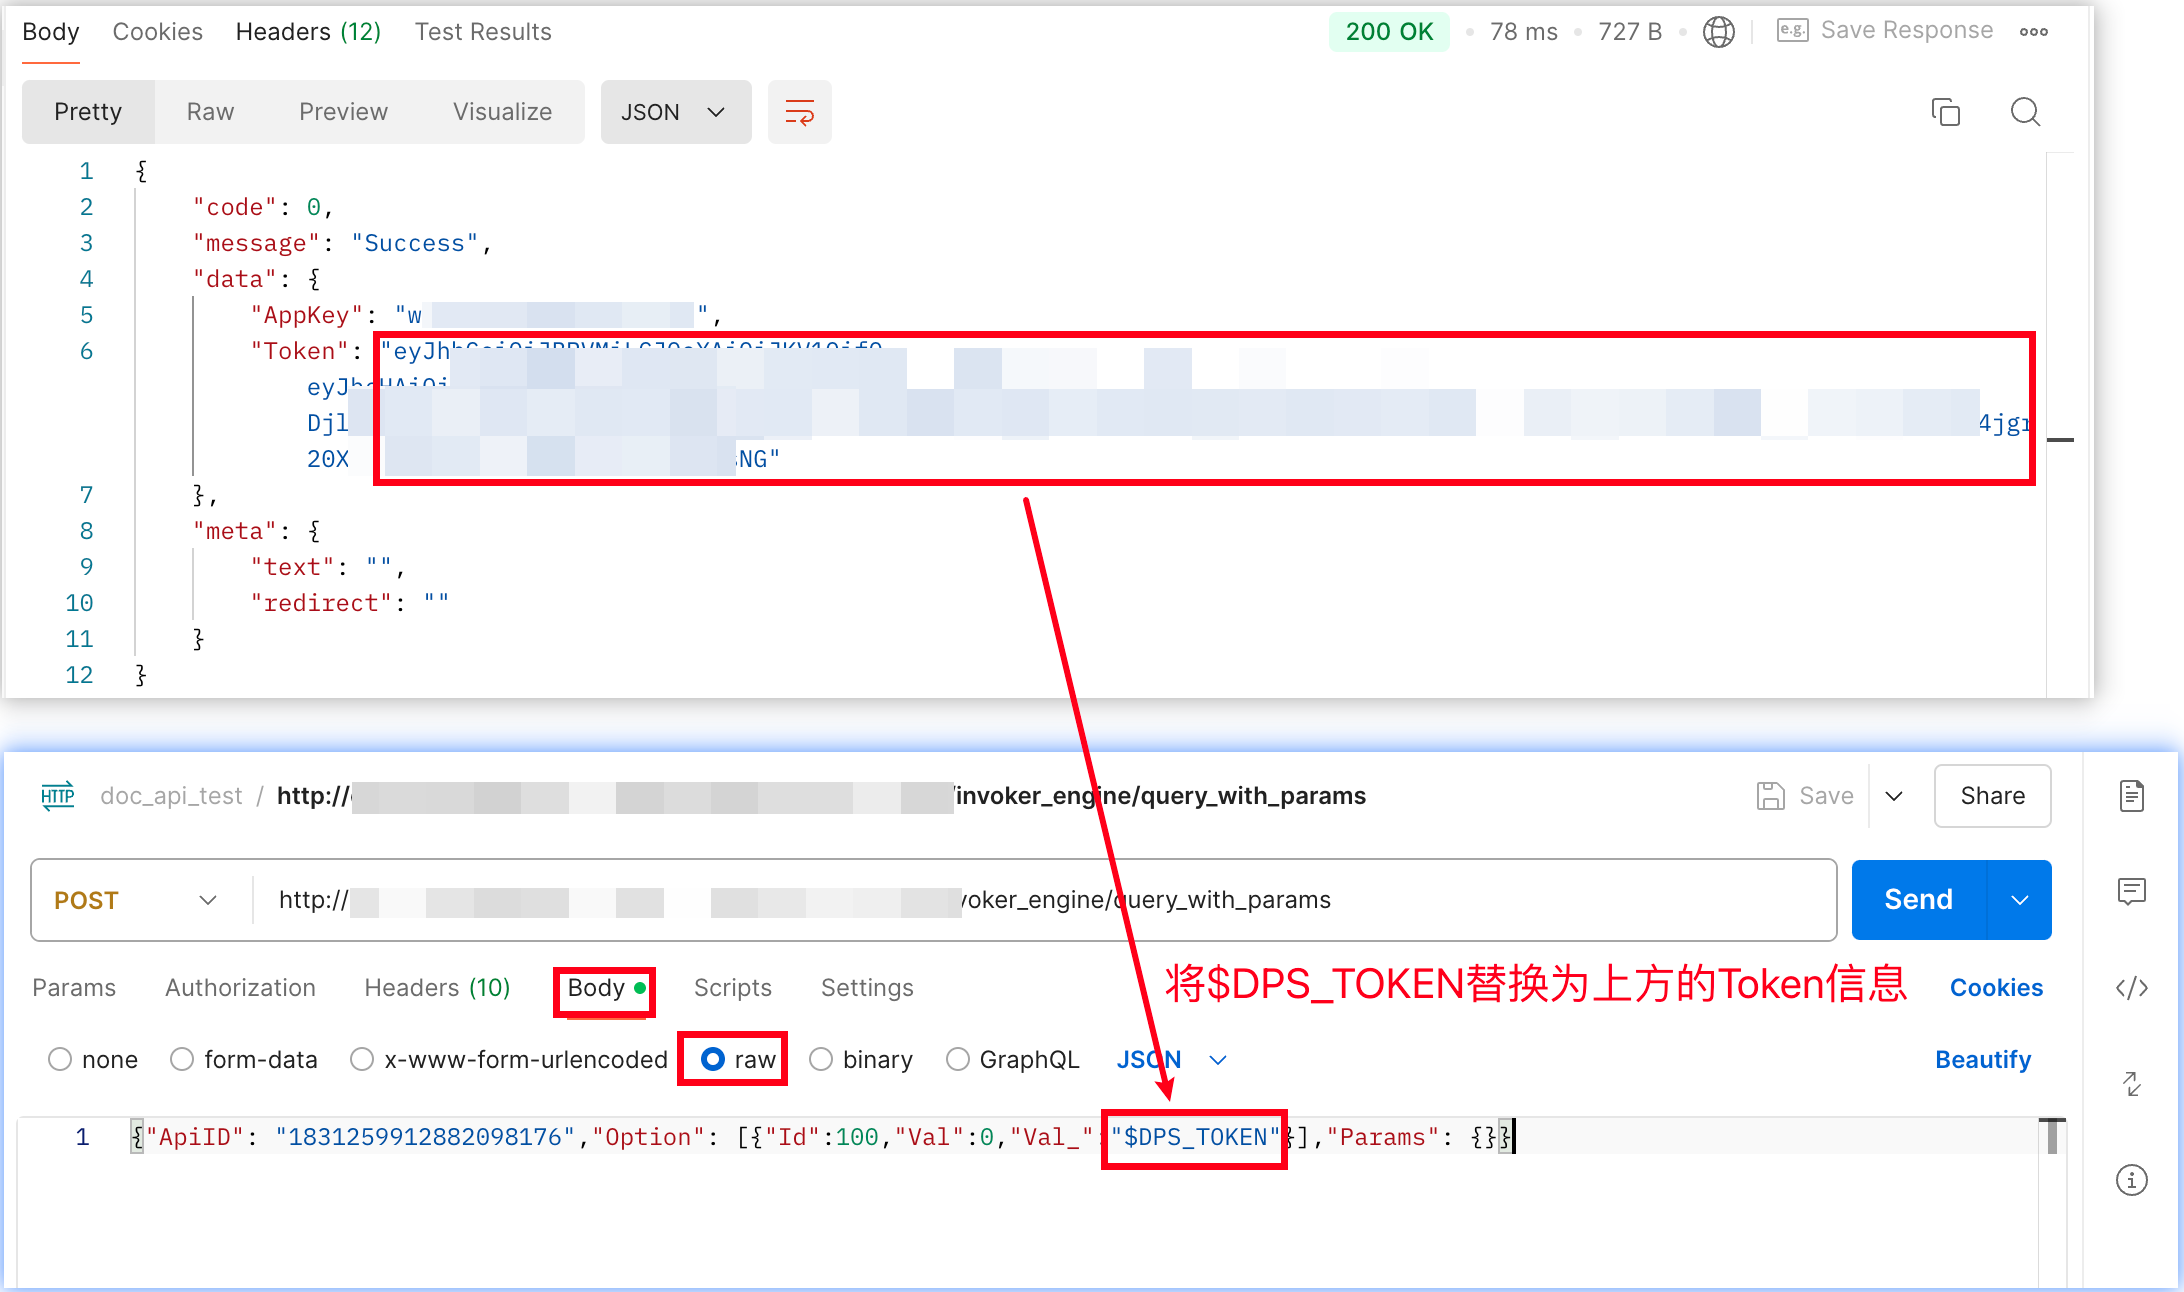Open the comments icon in sidebar
The image size is (2184, 1292).
tap(2131, 891)
